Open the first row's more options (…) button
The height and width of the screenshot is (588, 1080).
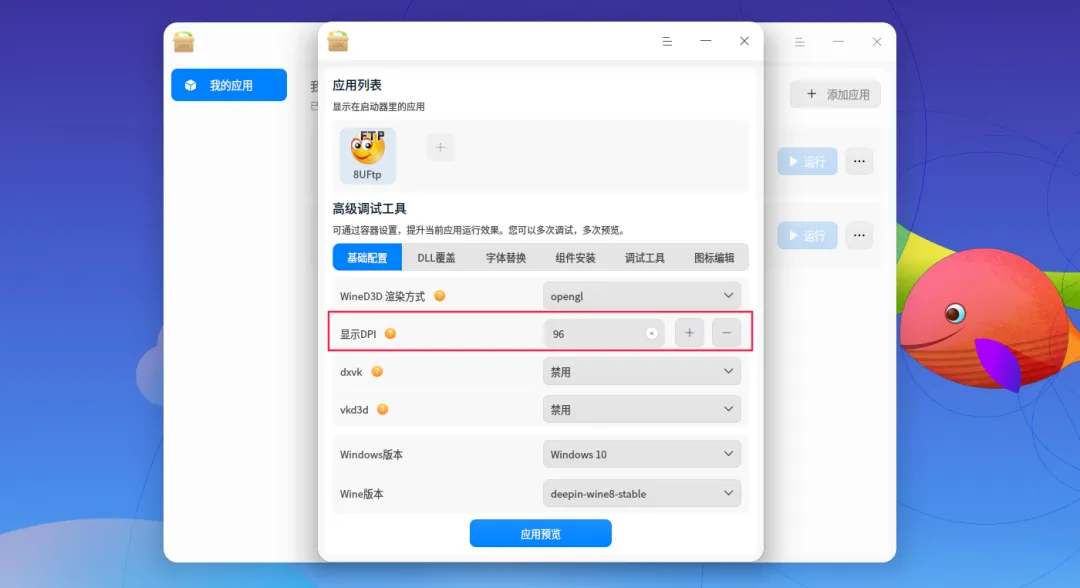pyautogui.click(x=859, y=161)
